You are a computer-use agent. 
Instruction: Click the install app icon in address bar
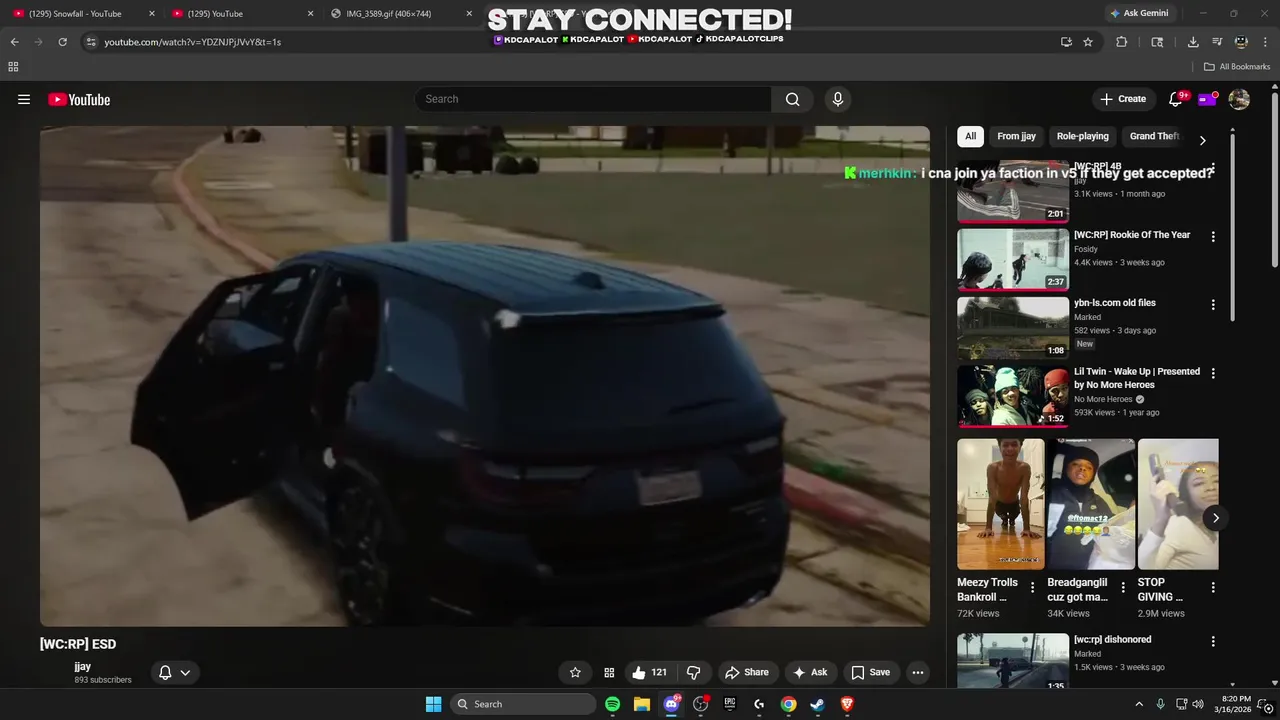point(1066,42)
